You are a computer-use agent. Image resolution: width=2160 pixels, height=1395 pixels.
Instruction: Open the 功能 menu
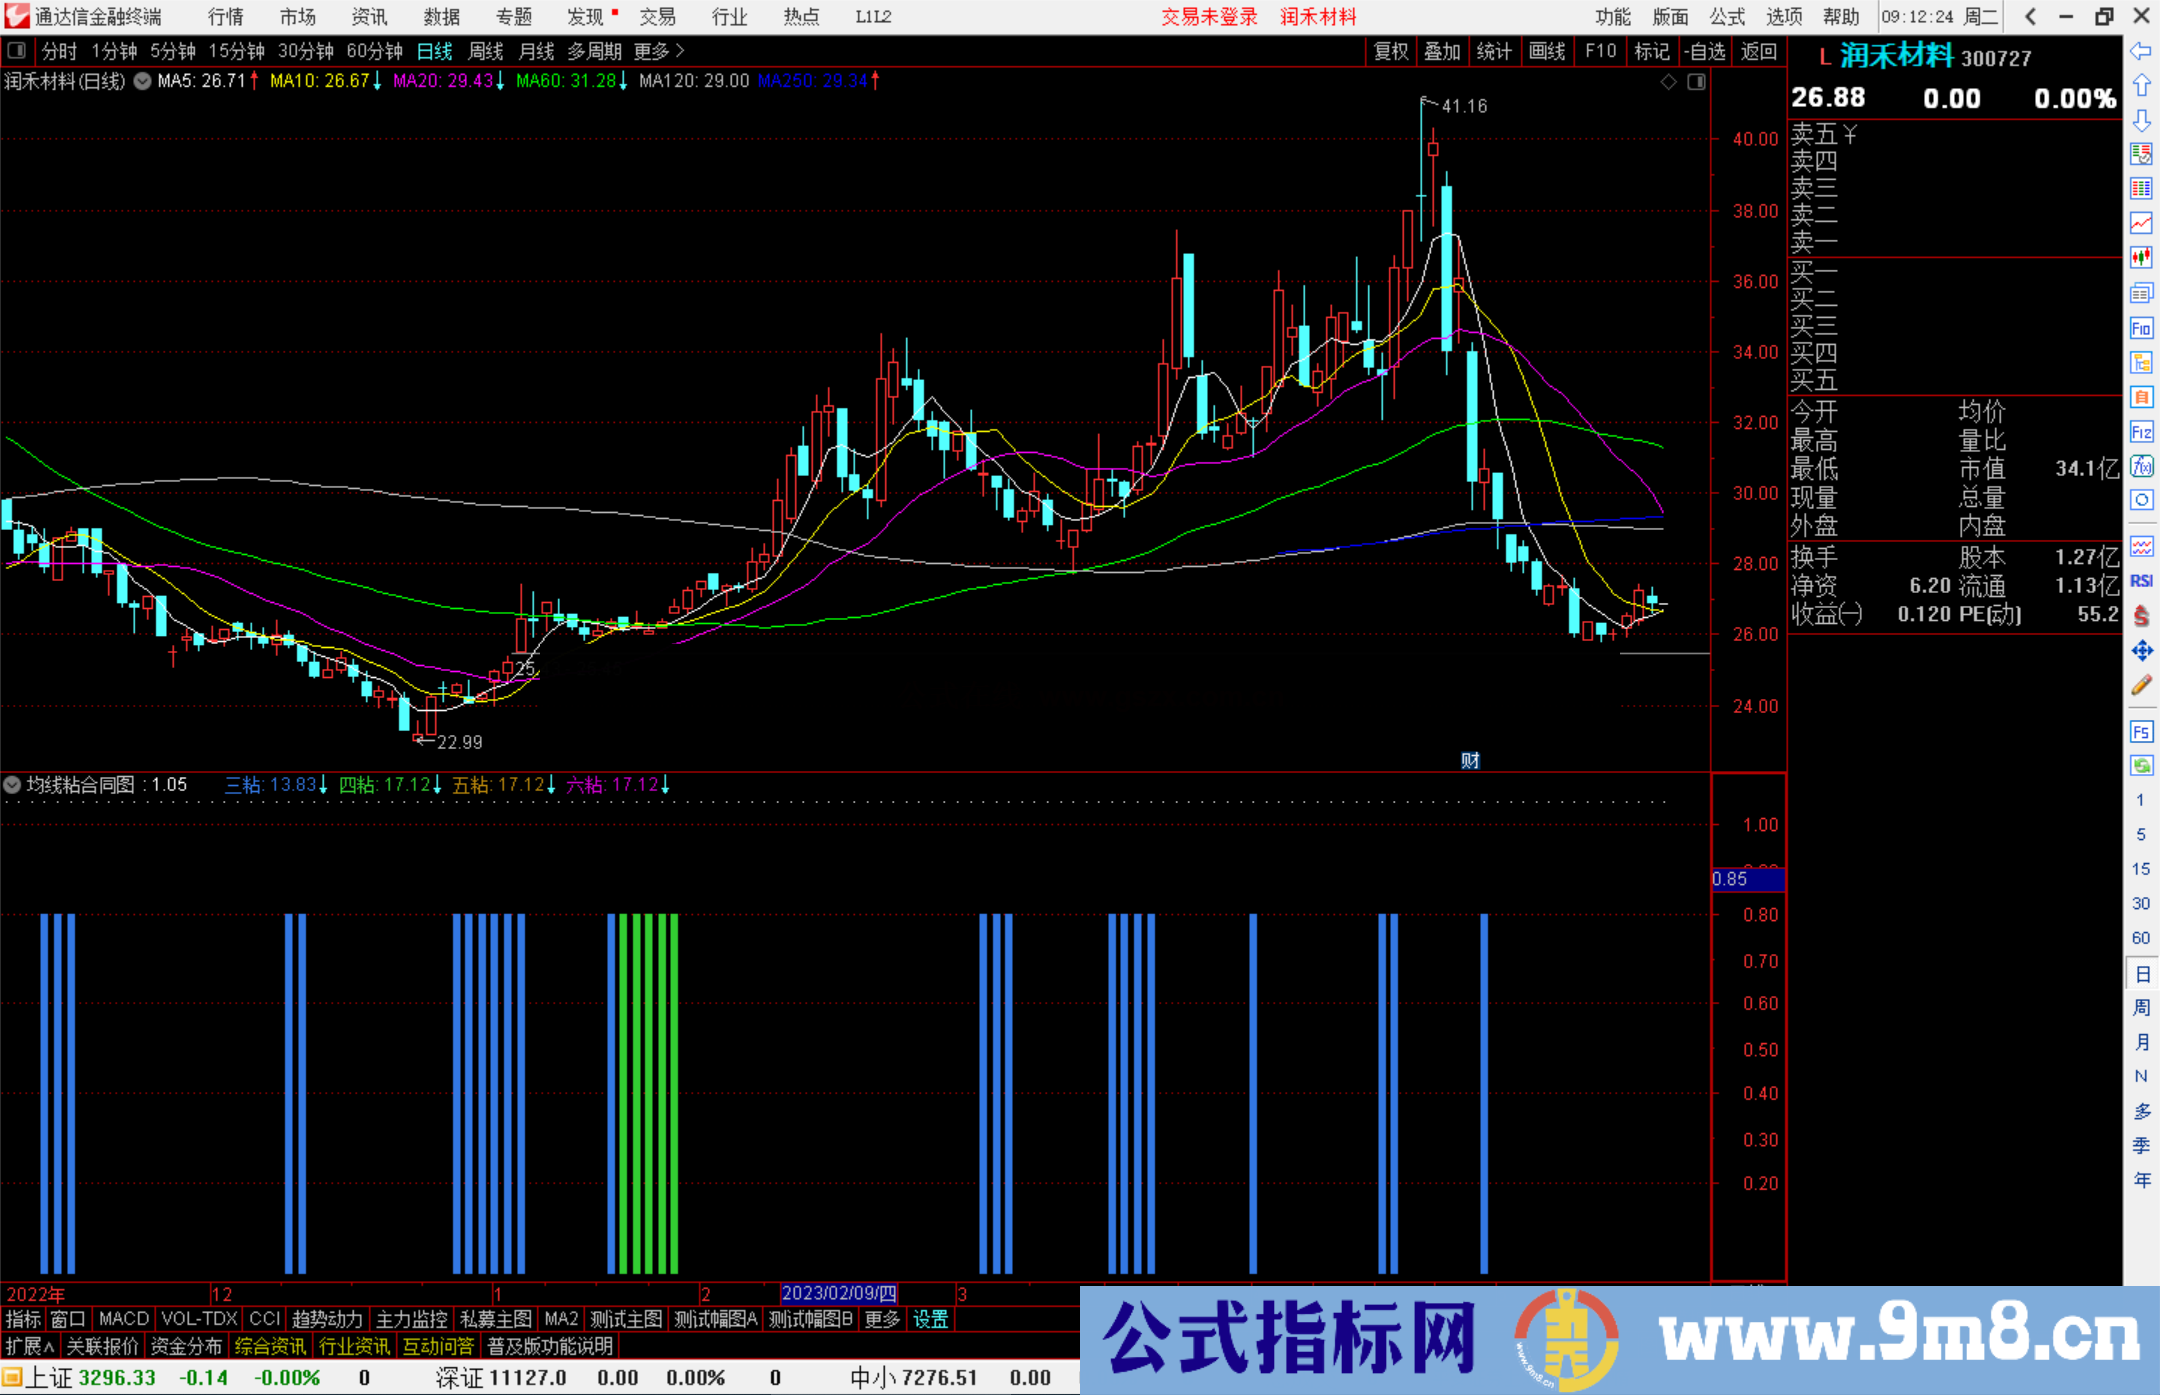tap(1612, 17)
